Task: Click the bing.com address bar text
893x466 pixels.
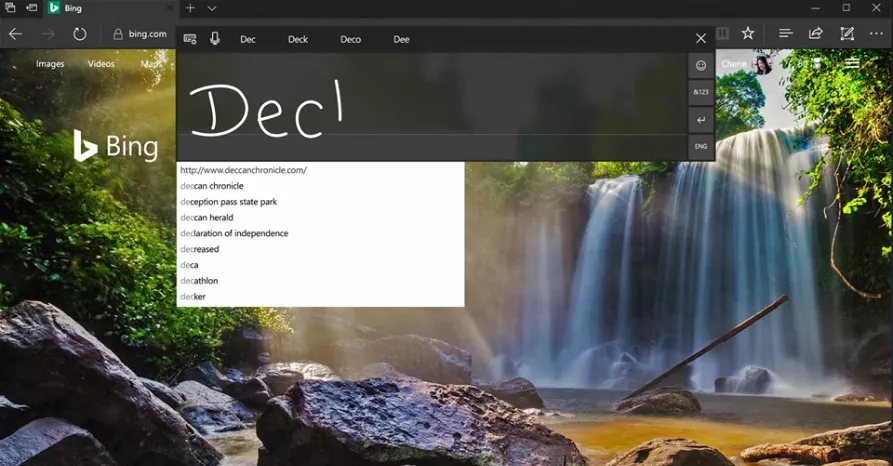Action: point(148,34)
